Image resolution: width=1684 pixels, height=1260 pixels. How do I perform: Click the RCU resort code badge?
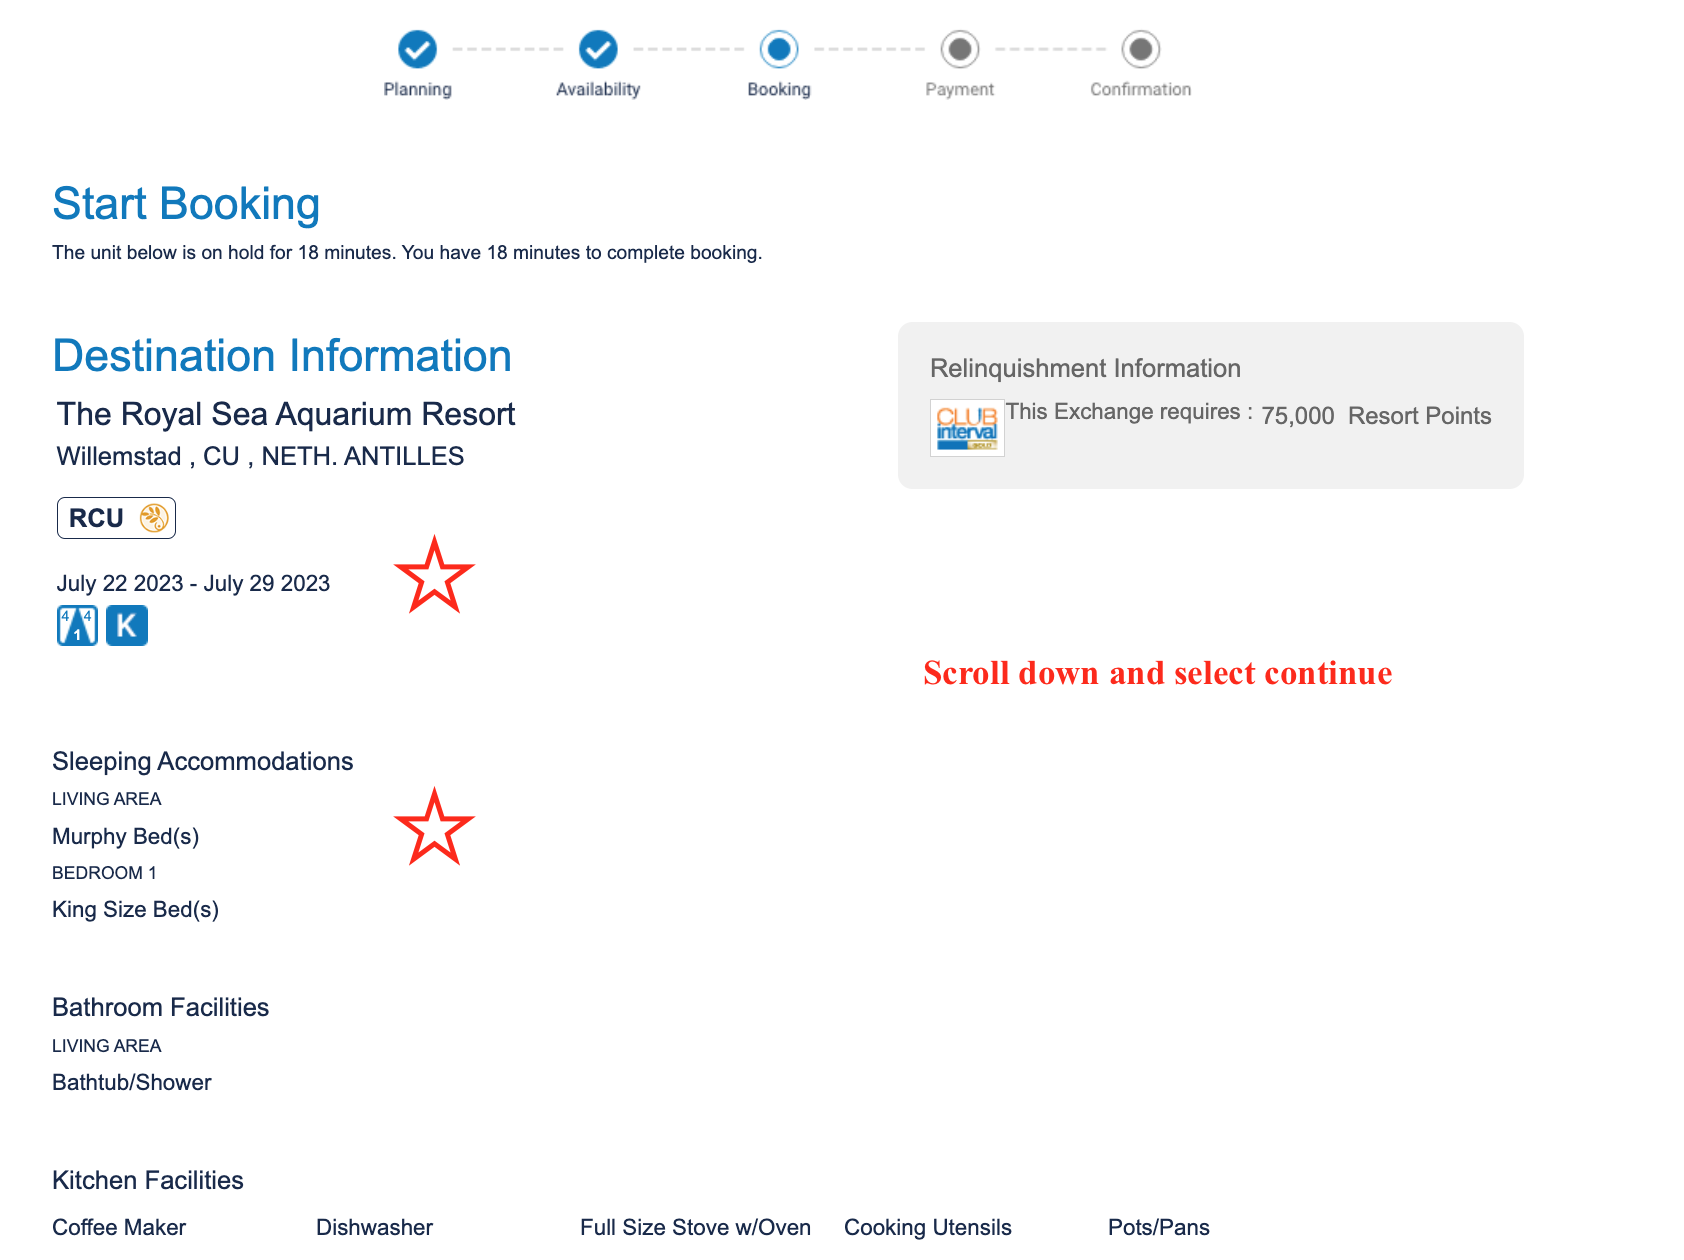(116, 518)
